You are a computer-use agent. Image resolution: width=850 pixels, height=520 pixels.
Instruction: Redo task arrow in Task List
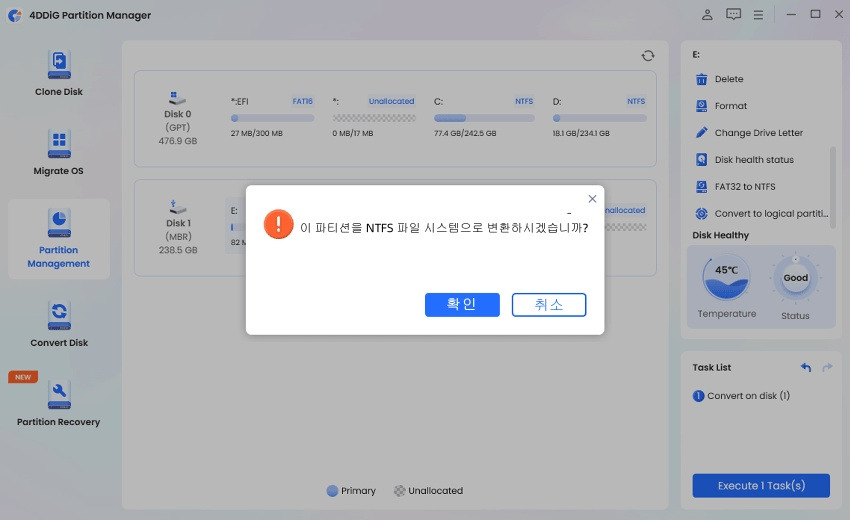(x=827, y=368)
